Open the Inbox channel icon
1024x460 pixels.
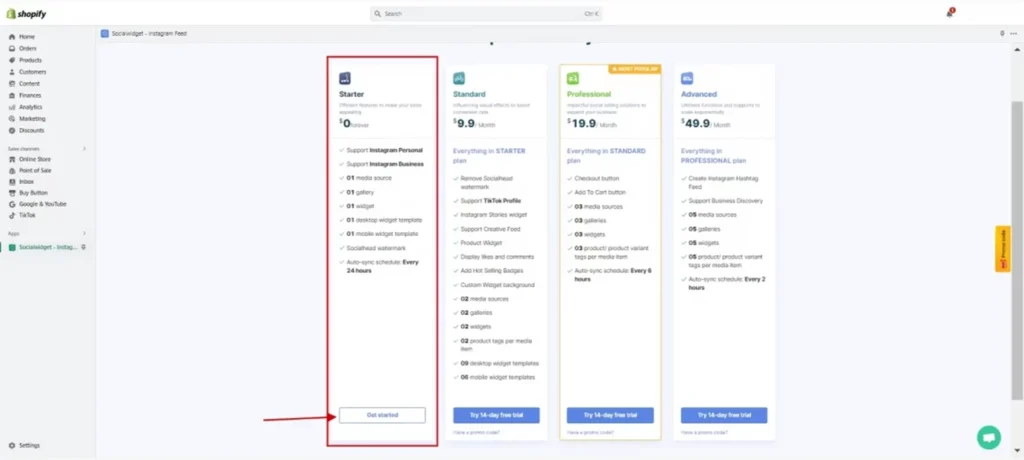coord(12,182)
